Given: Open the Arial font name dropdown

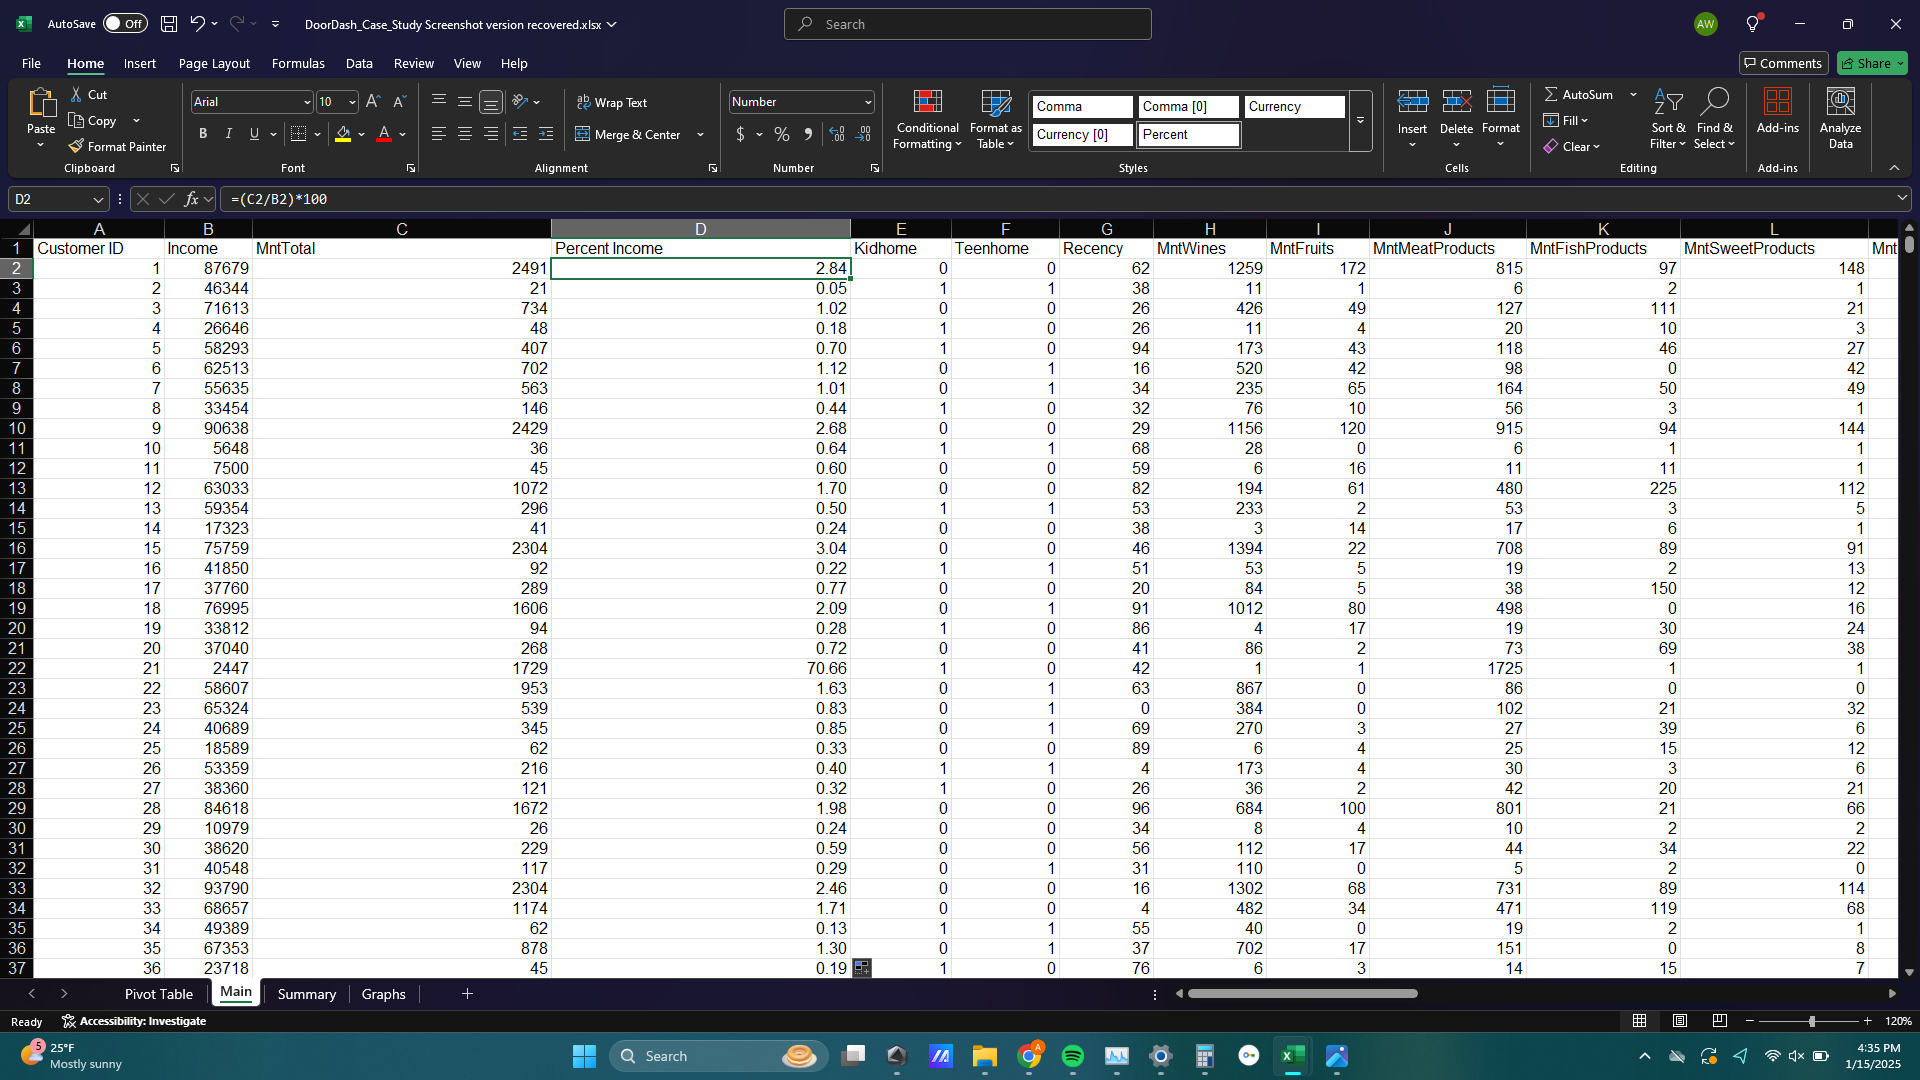Looking at the screenshot, I should pos(307,102).
